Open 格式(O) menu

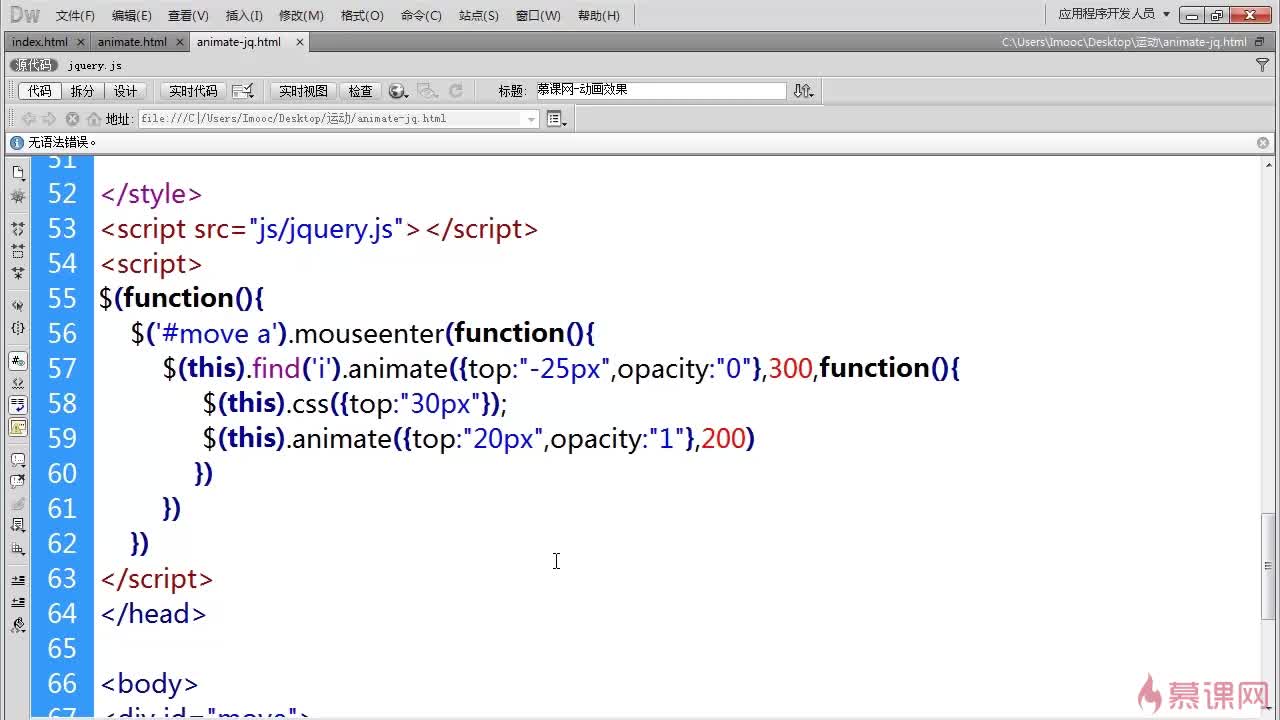tap(362, 15)
